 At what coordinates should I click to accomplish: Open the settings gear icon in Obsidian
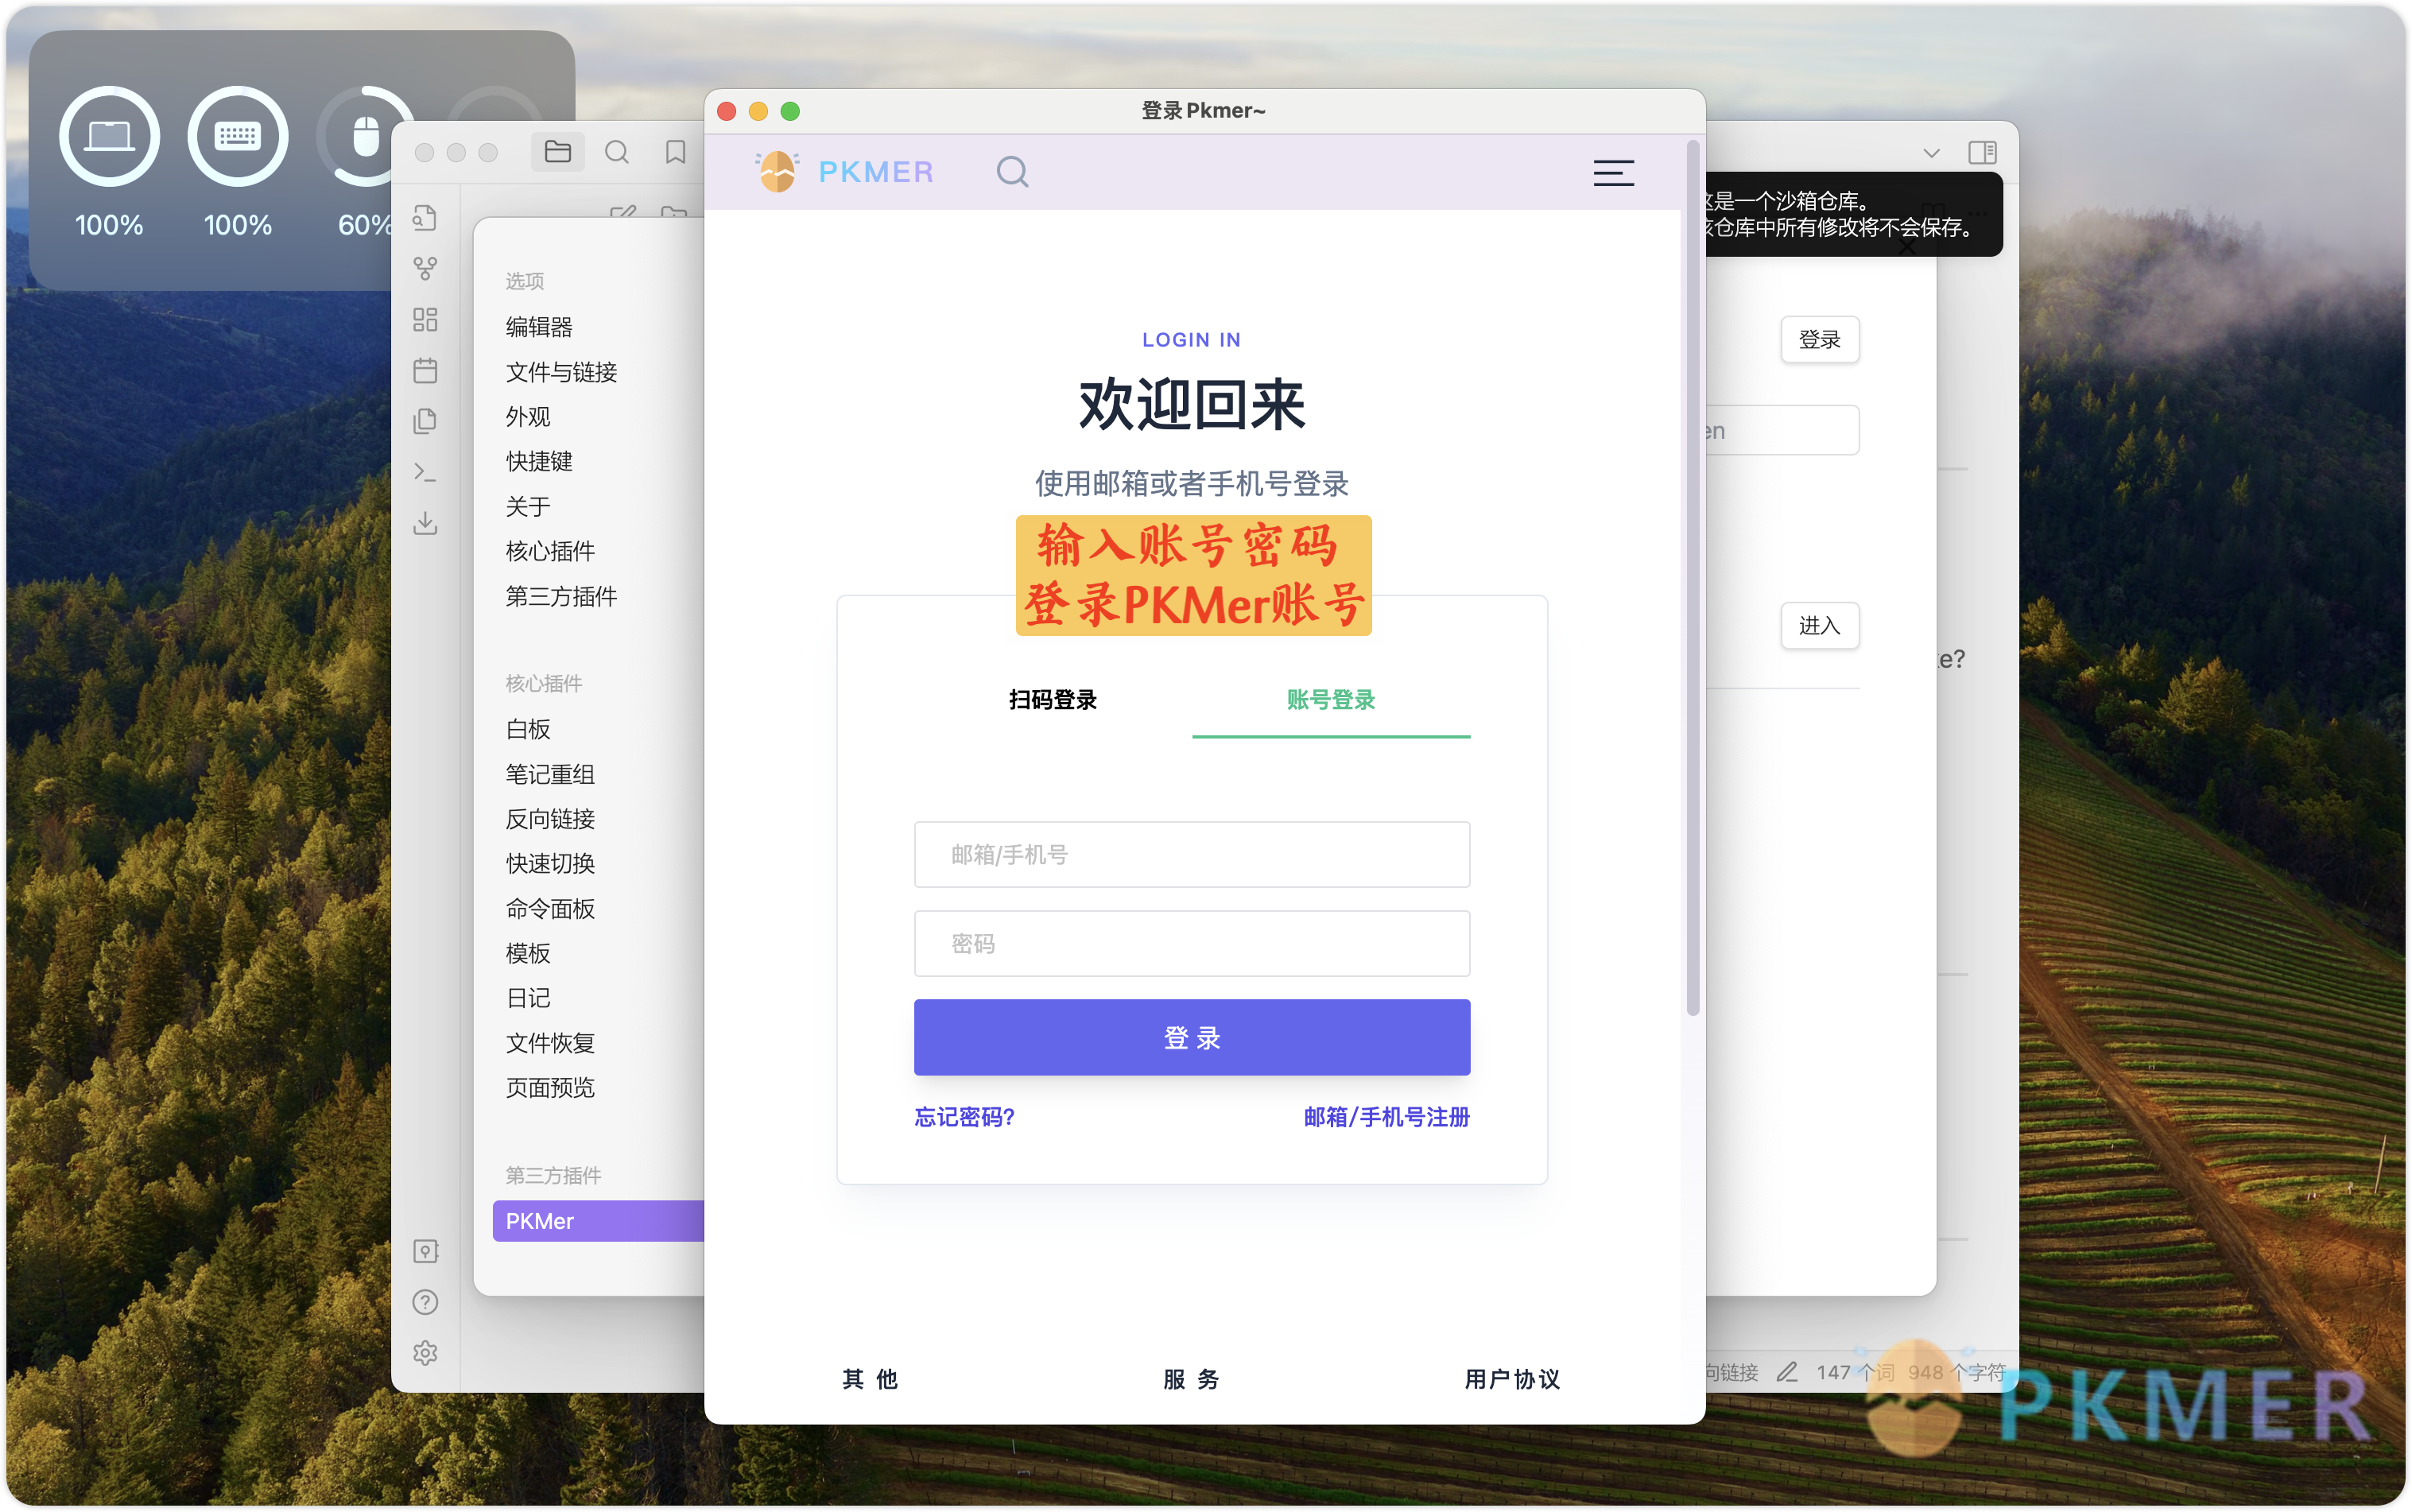(425, 1352)
